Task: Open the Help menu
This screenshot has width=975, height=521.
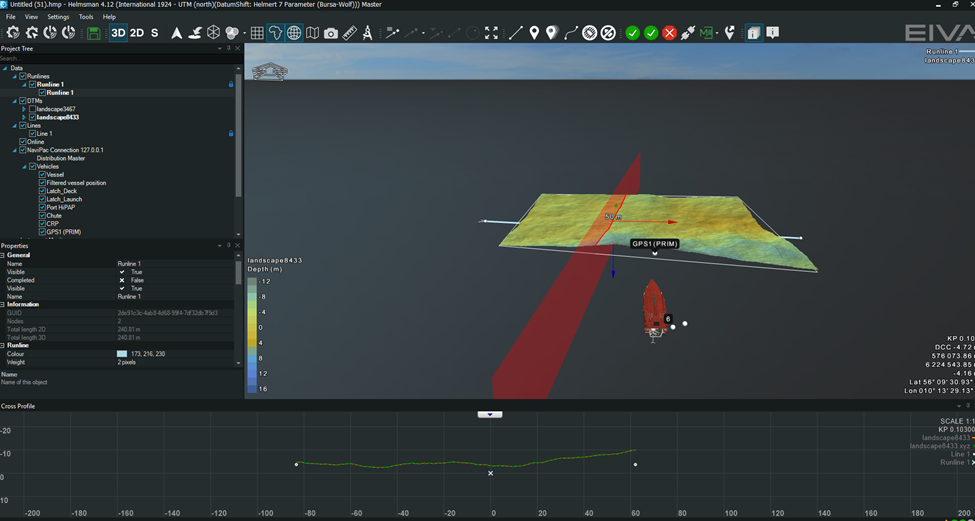Action: [x=109, y=17]
